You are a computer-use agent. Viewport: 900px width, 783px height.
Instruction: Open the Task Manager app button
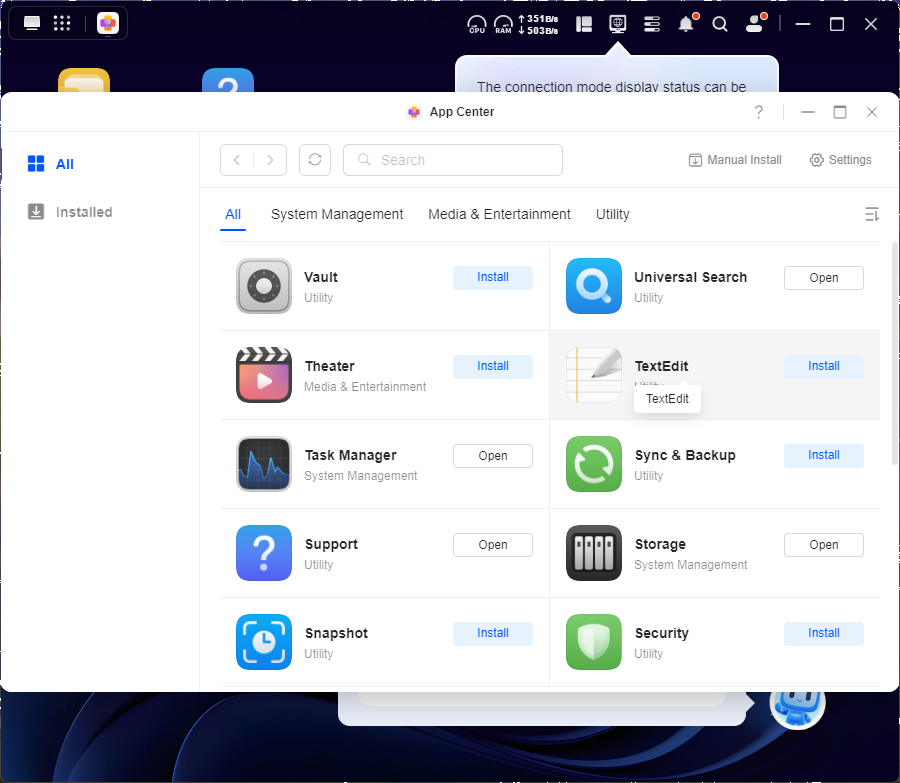click(492, 456)
